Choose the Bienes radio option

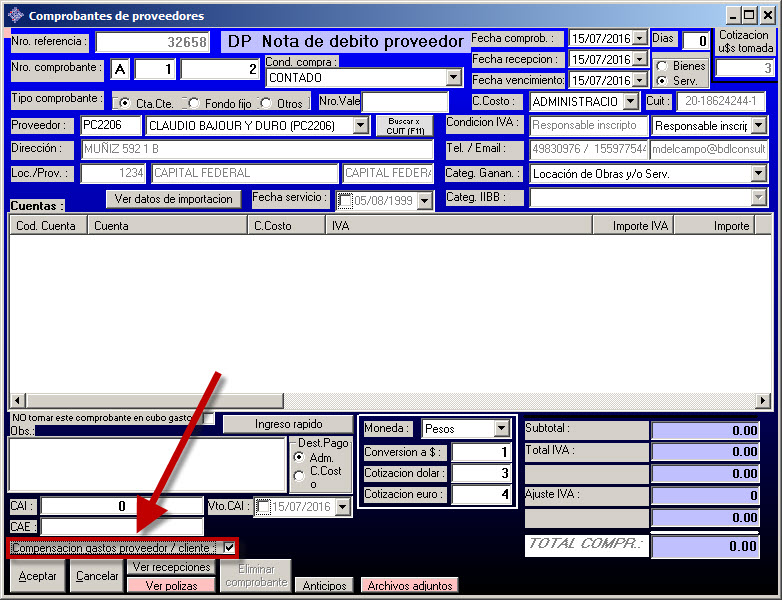pos(662,66)
